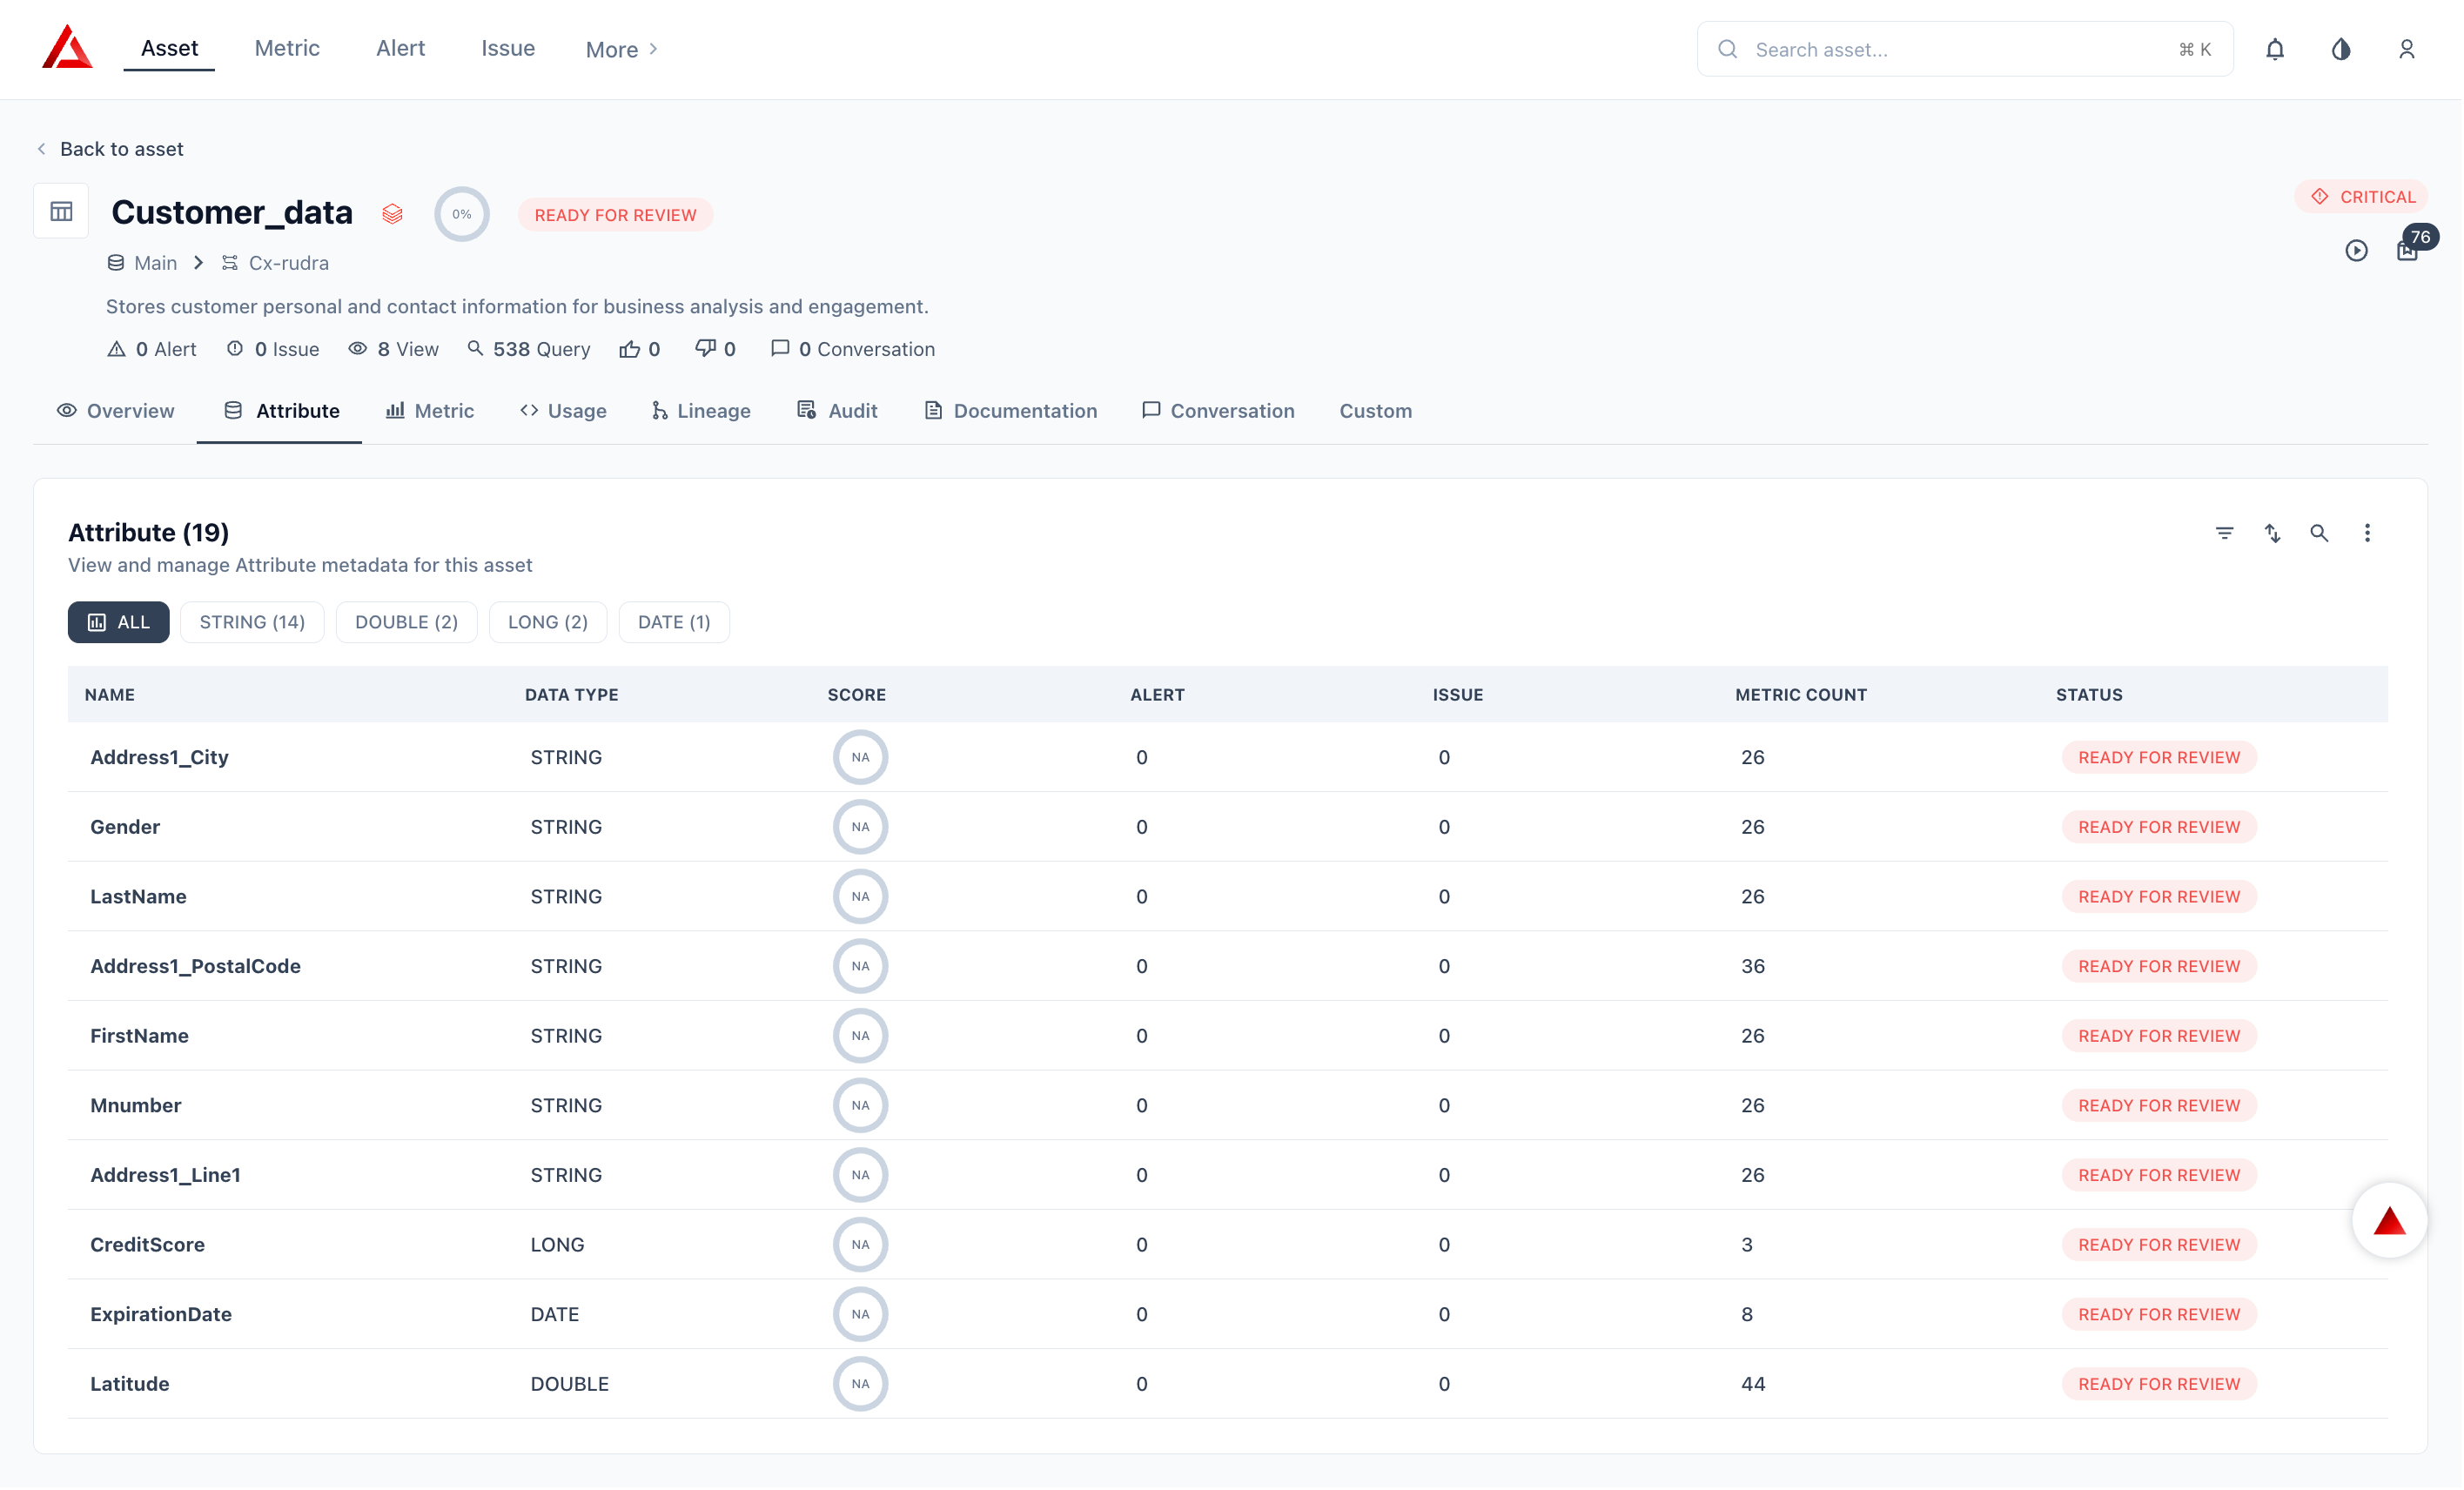Image resolution: width=2464 pixels, height=1490 pixels.
Task: Open the ExpirationDate attribute
Action: click(x=161, y=1315)
